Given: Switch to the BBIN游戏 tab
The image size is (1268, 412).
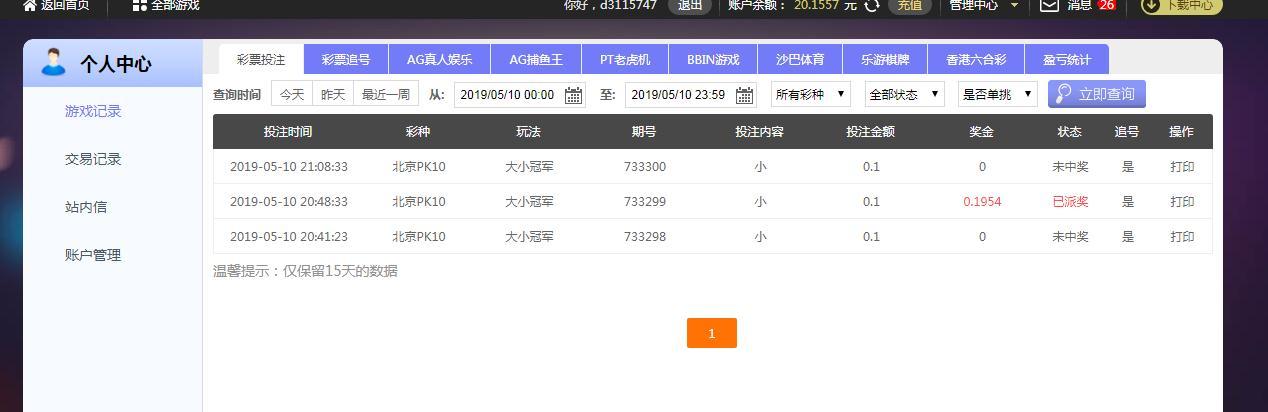Looking at the screenshot, I should [714, 59].
